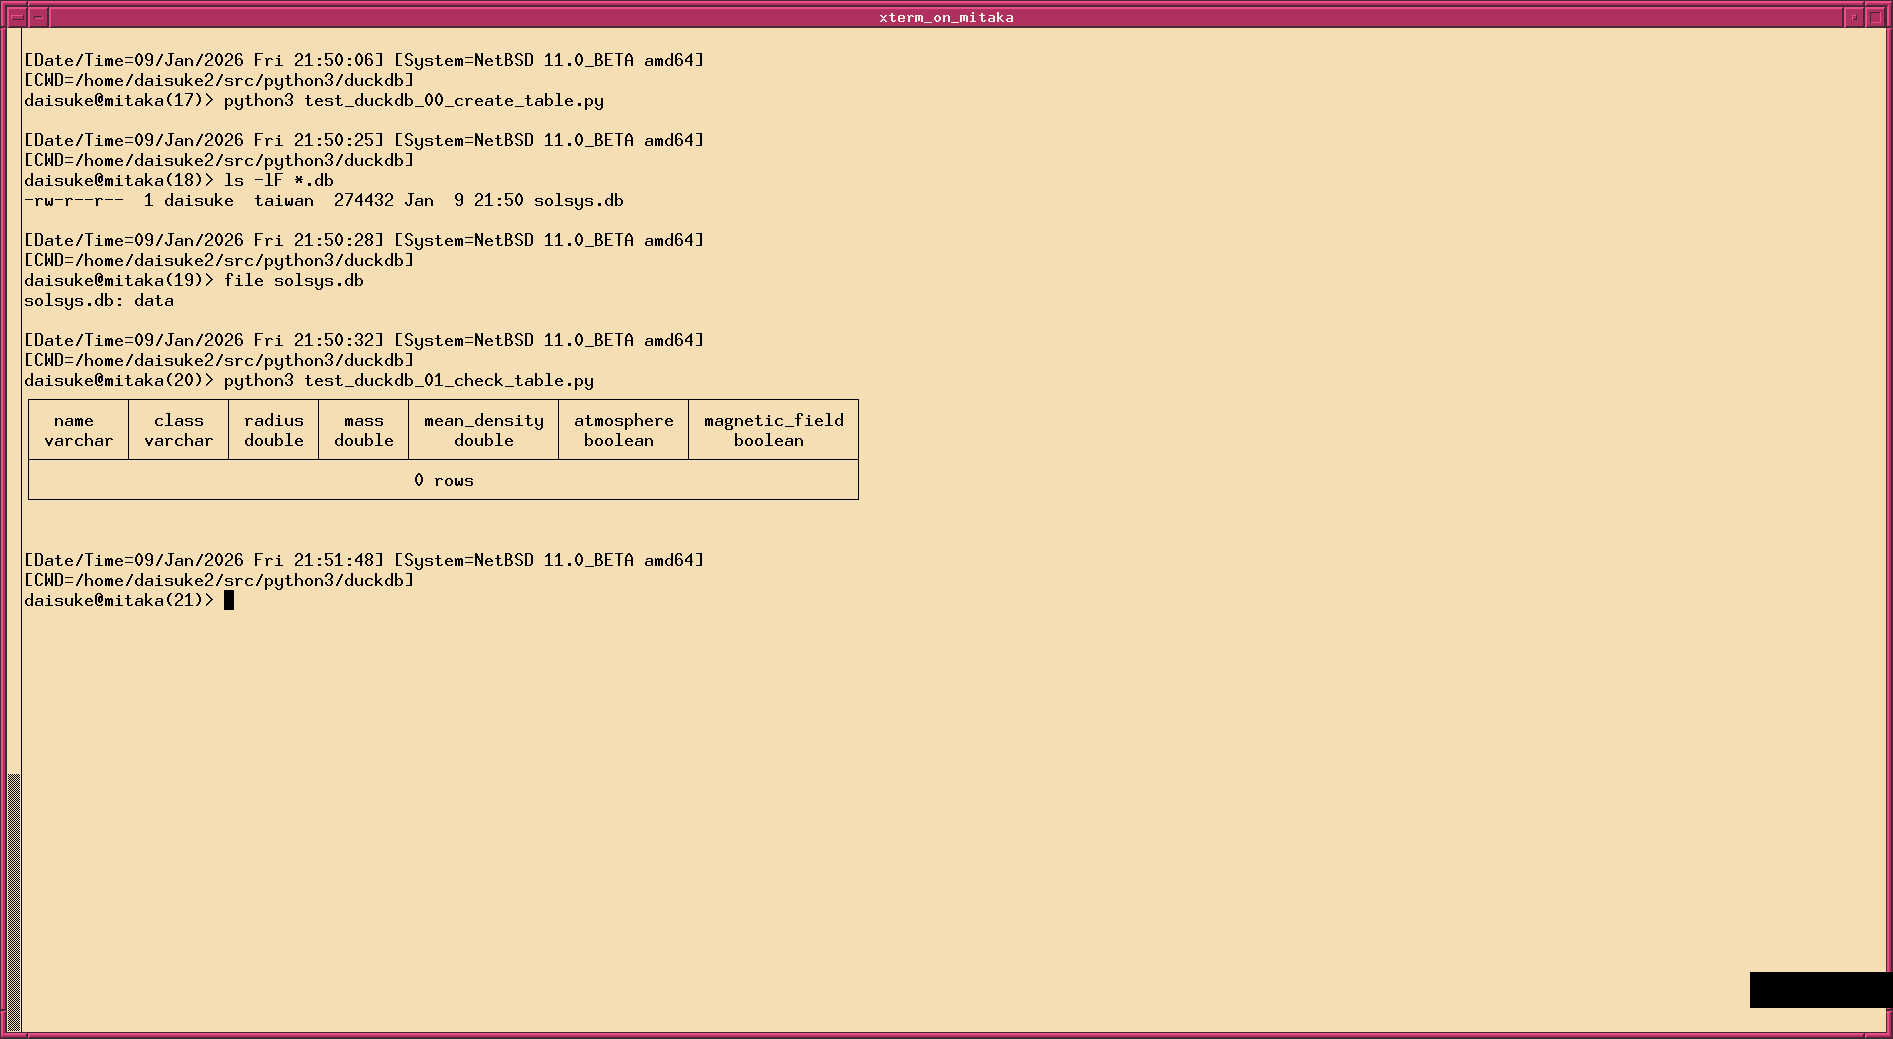
Task: Click the radius double column header
Action: click(x=273, y=430)
